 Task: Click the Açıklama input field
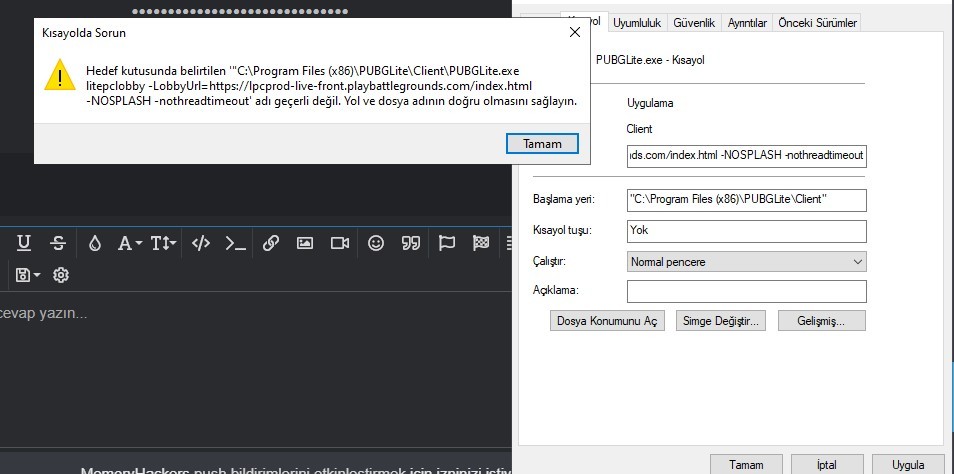(x=747, y=291)
